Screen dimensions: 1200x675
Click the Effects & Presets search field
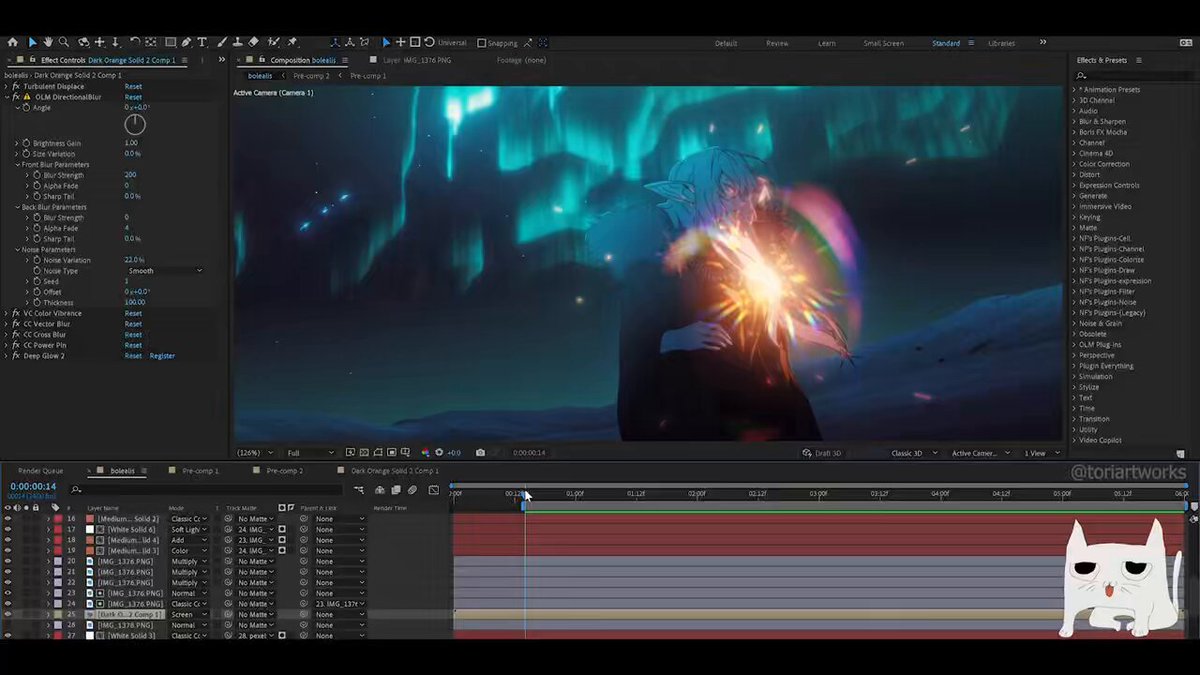point(1135,75)
